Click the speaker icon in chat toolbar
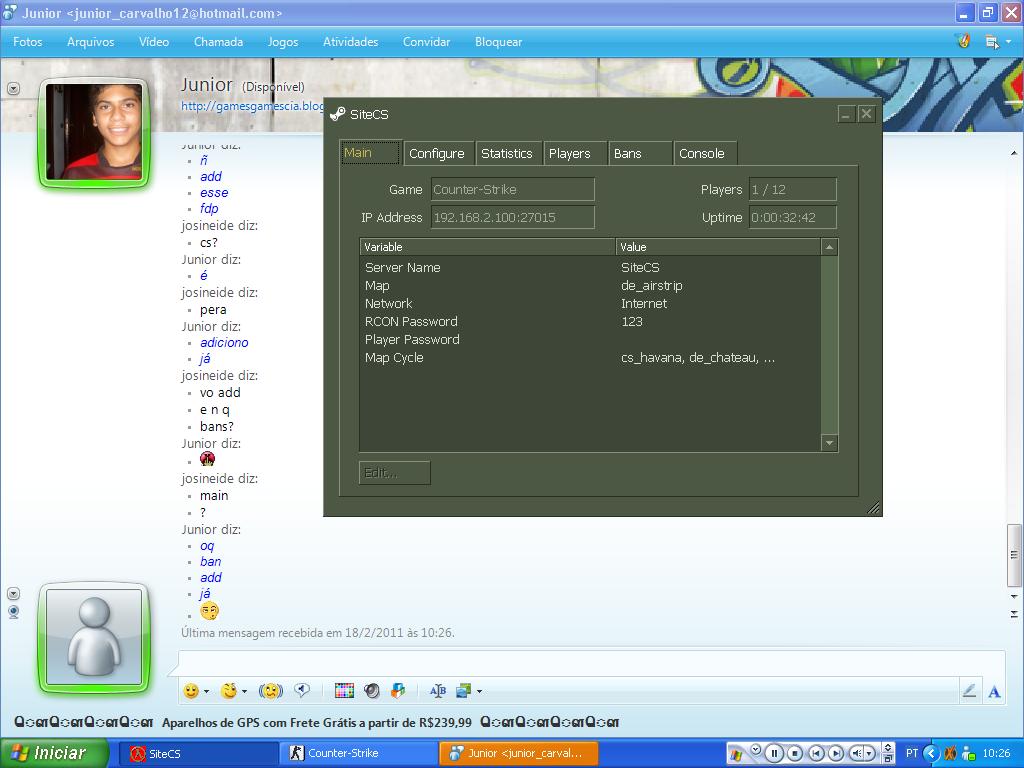1024x768 pixels. tap(372, 691)
